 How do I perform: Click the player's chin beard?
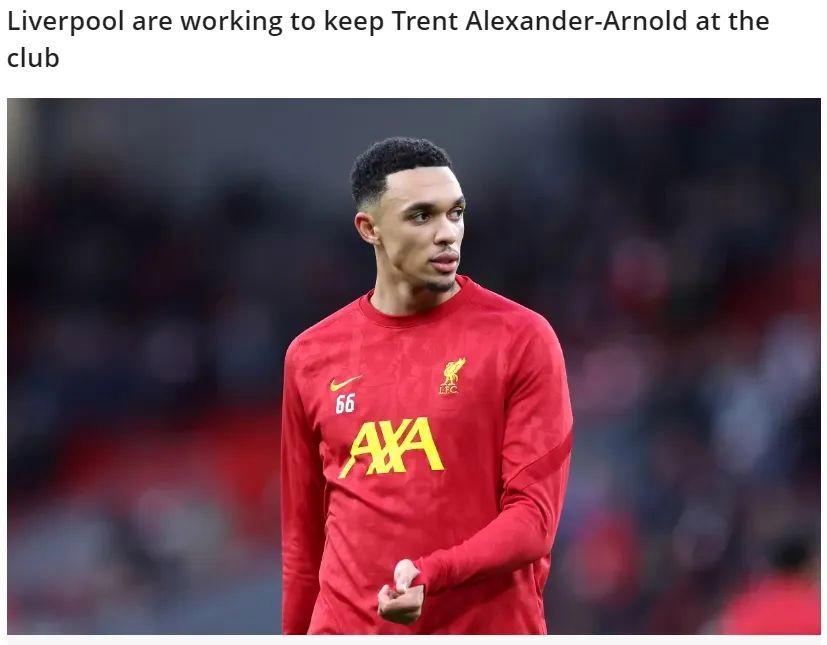[440, 286]
